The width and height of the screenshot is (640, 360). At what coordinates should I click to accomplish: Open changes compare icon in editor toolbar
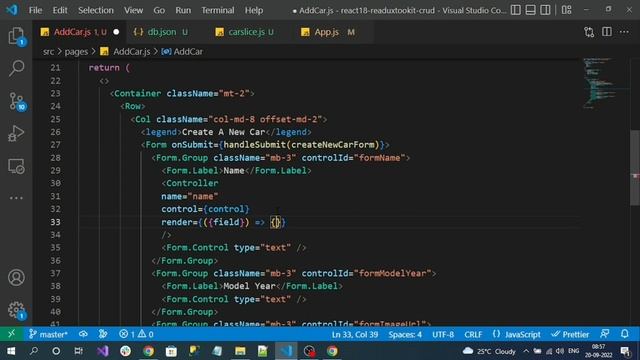point(589,32)
